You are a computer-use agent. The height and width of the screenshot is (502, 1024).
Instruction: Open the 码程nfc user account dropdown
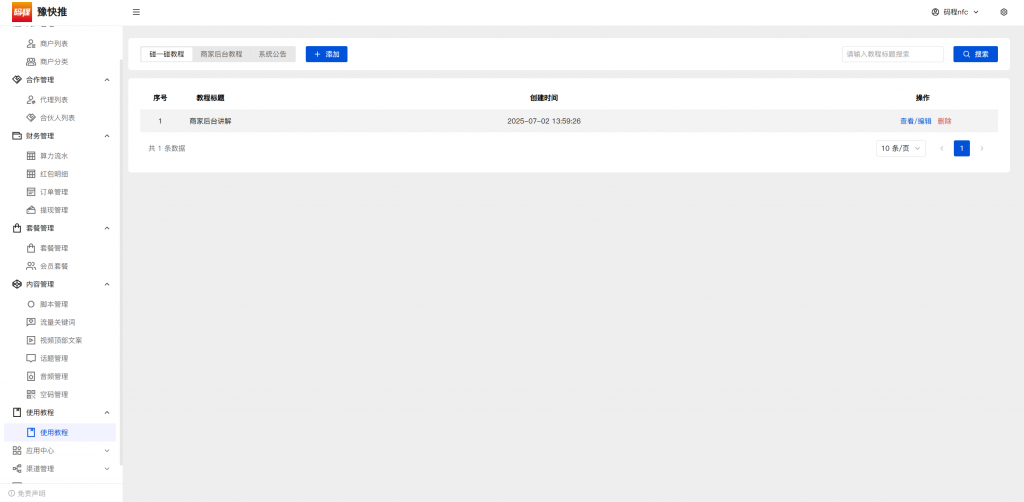954,12
